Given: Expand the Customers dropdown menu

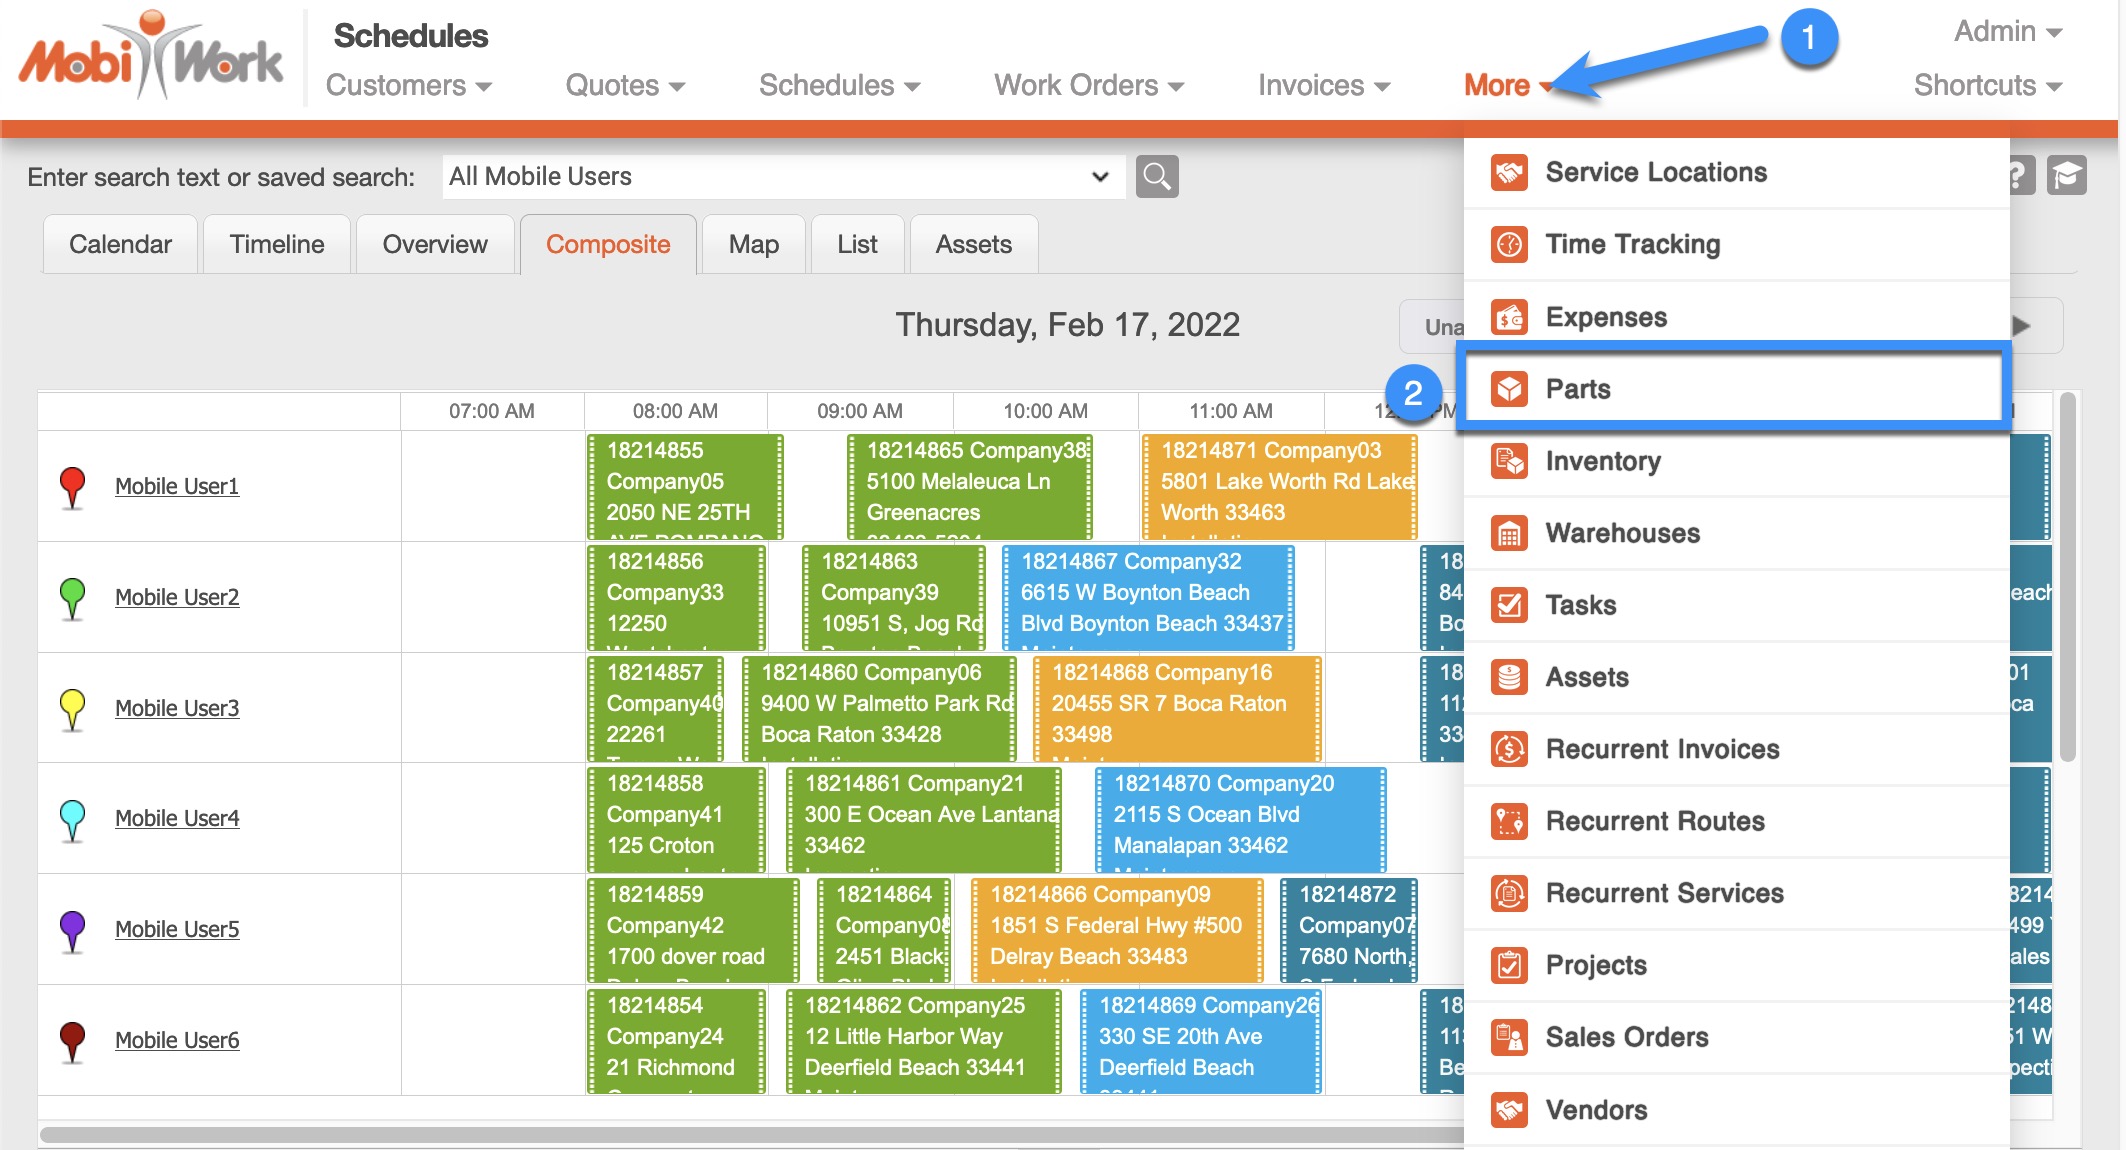Looking at the screenshot, I should (x=408, y=86).
